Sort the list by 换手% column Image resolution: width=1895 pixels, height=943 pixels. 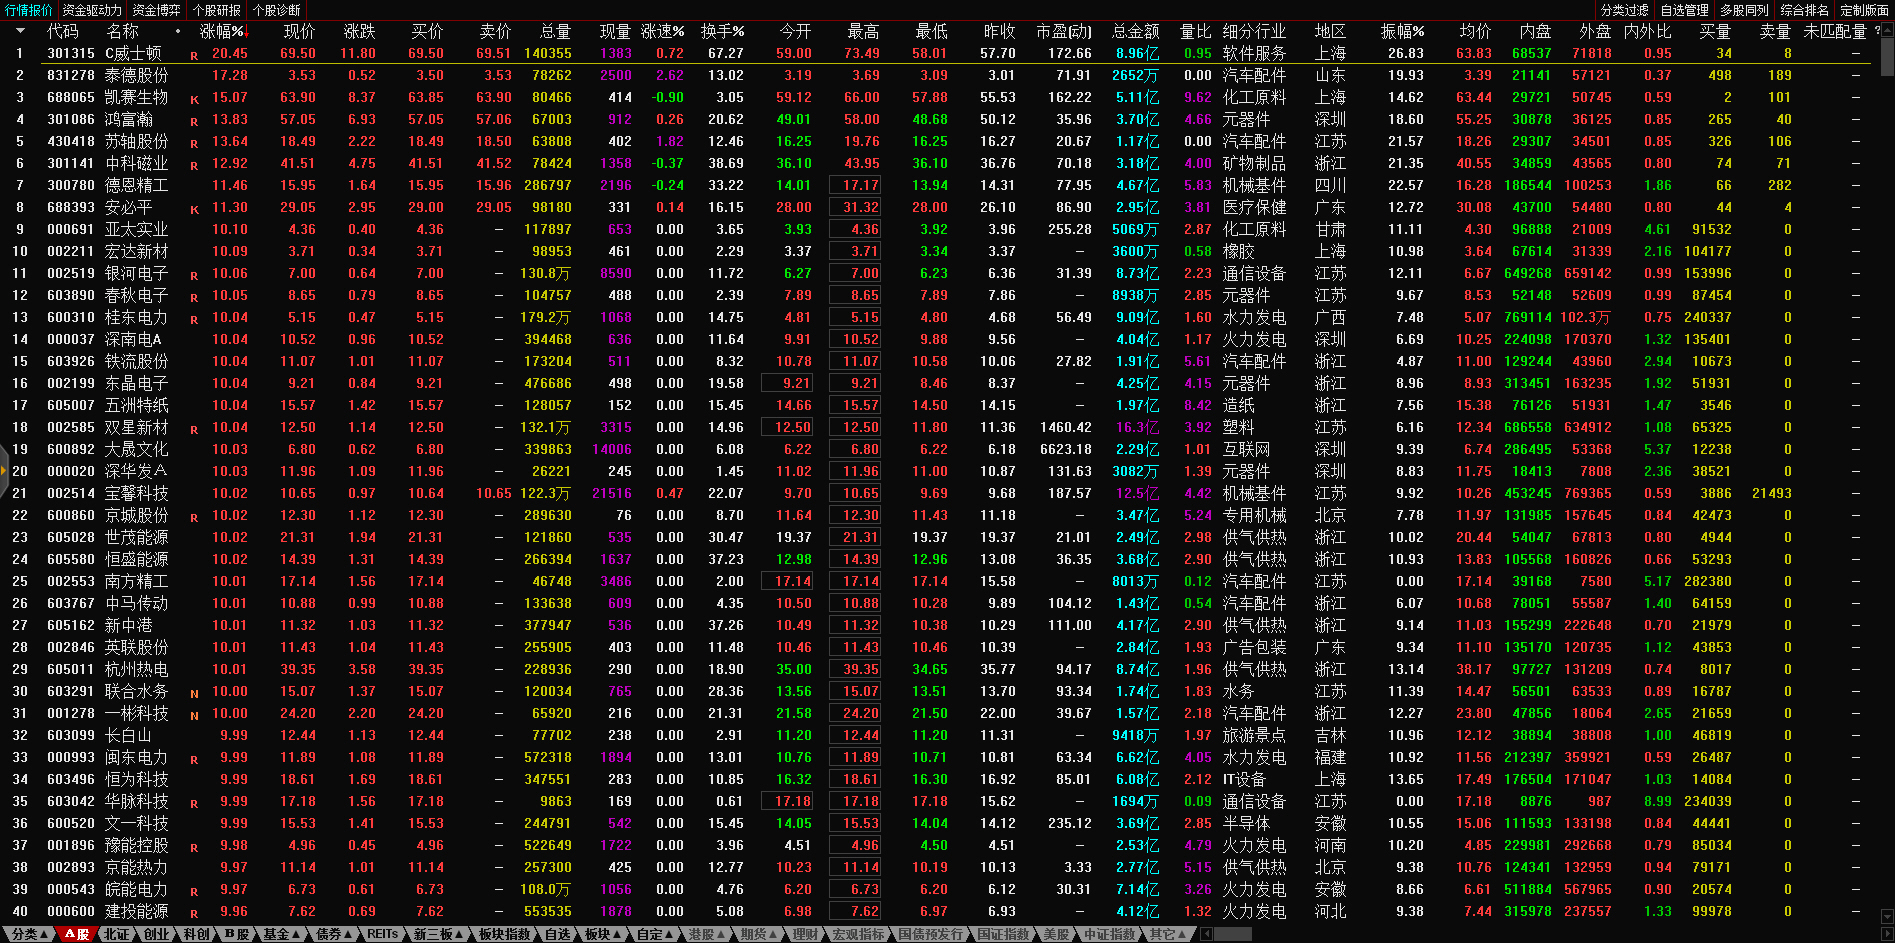point(722,32)
